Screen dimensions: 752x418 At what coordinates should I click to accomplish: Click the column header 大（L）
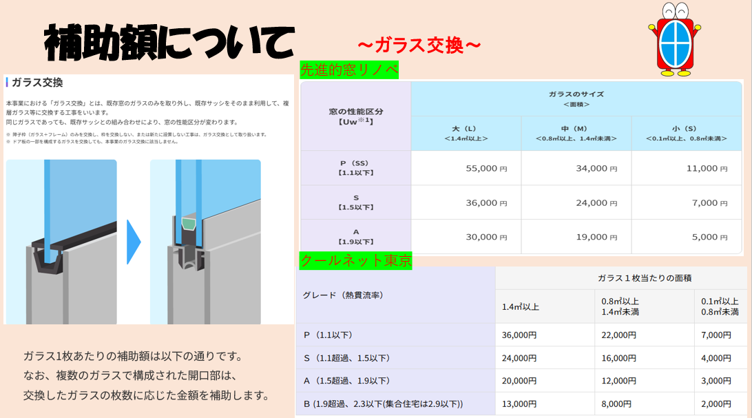click(x=466, y=134)
